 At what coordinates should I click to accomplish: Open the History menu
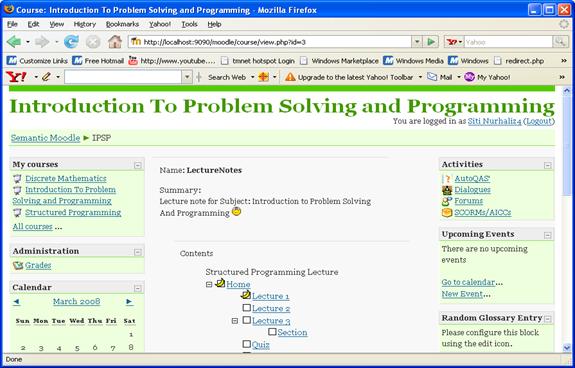tap(85, 24)
